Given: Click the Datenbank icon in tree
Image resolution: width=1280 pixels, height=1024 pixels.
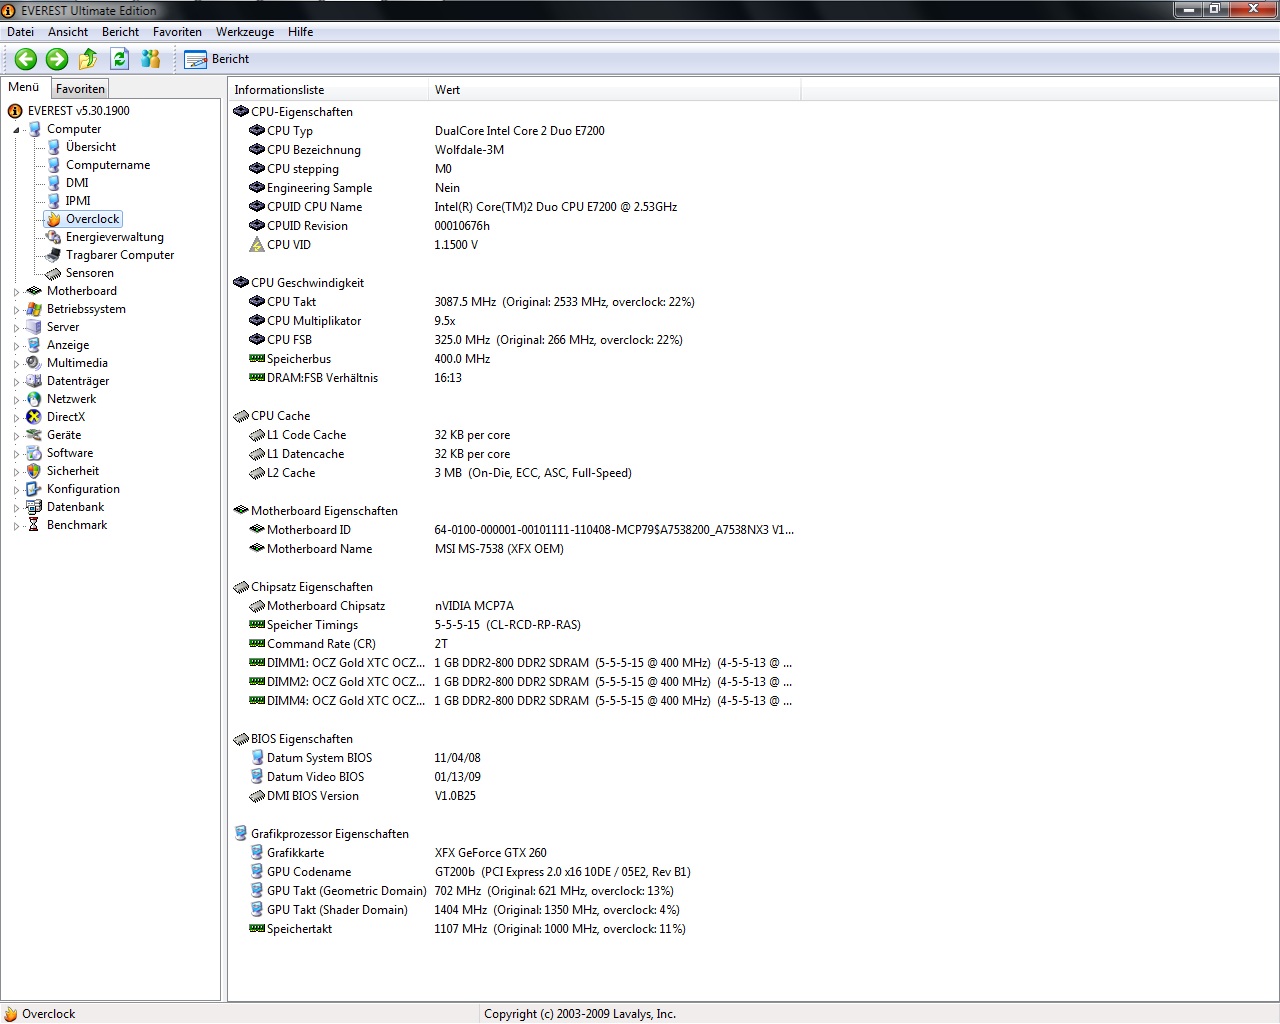Looking at the screenshot, I should [x=34, y=507].
